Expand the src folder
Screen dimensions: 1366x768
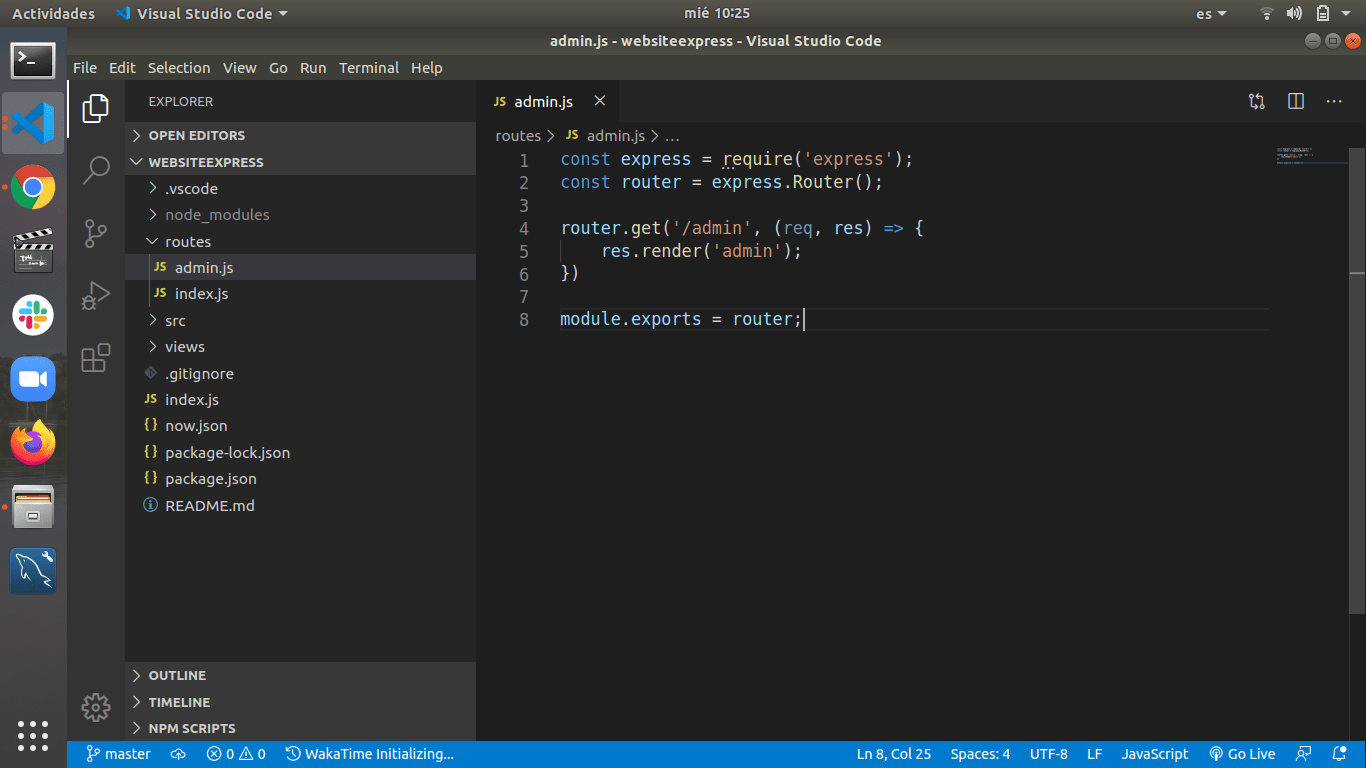(x=300, y=320)
